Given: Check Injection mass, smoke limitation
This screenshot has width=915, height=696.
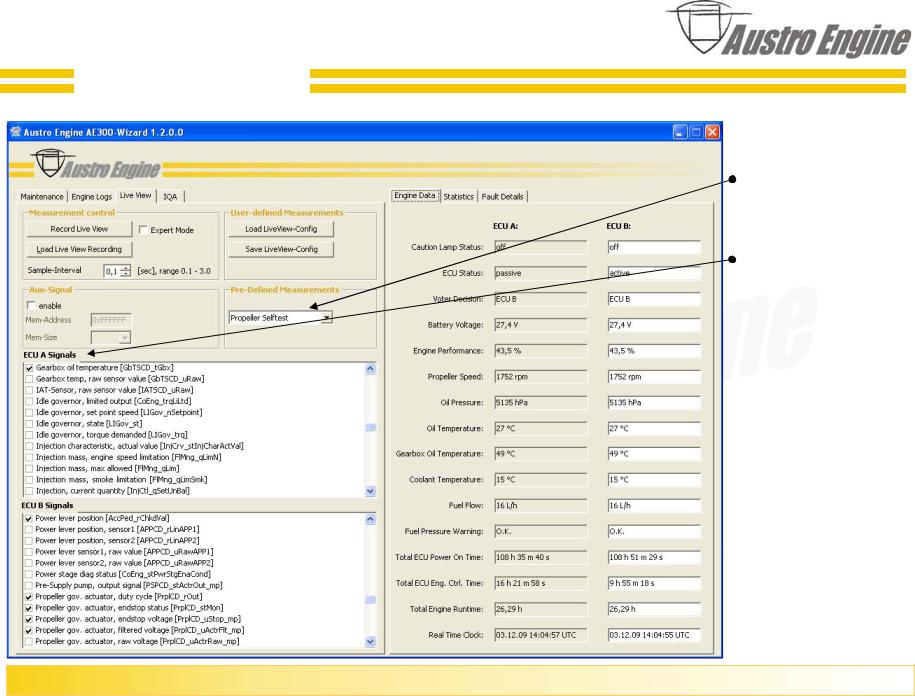Looking at the screenshot, I should click(x=29, y=480).
